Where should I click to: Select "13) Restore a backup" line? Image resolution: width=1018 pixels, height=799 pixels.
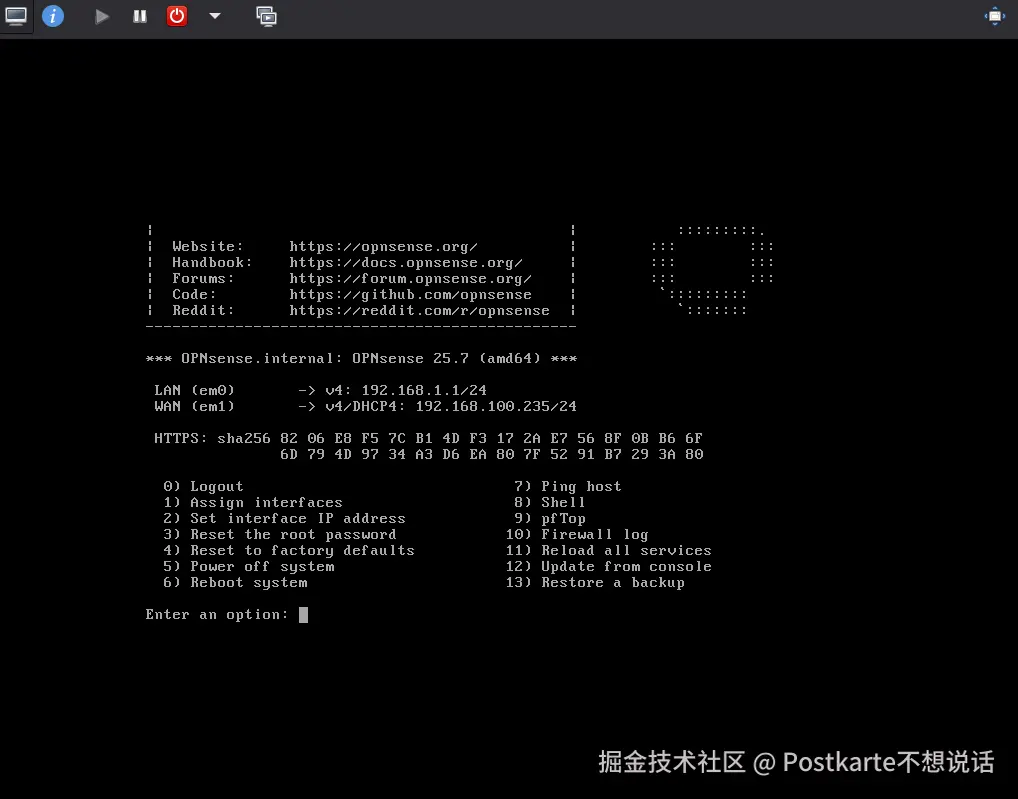(x=595, y=582)
